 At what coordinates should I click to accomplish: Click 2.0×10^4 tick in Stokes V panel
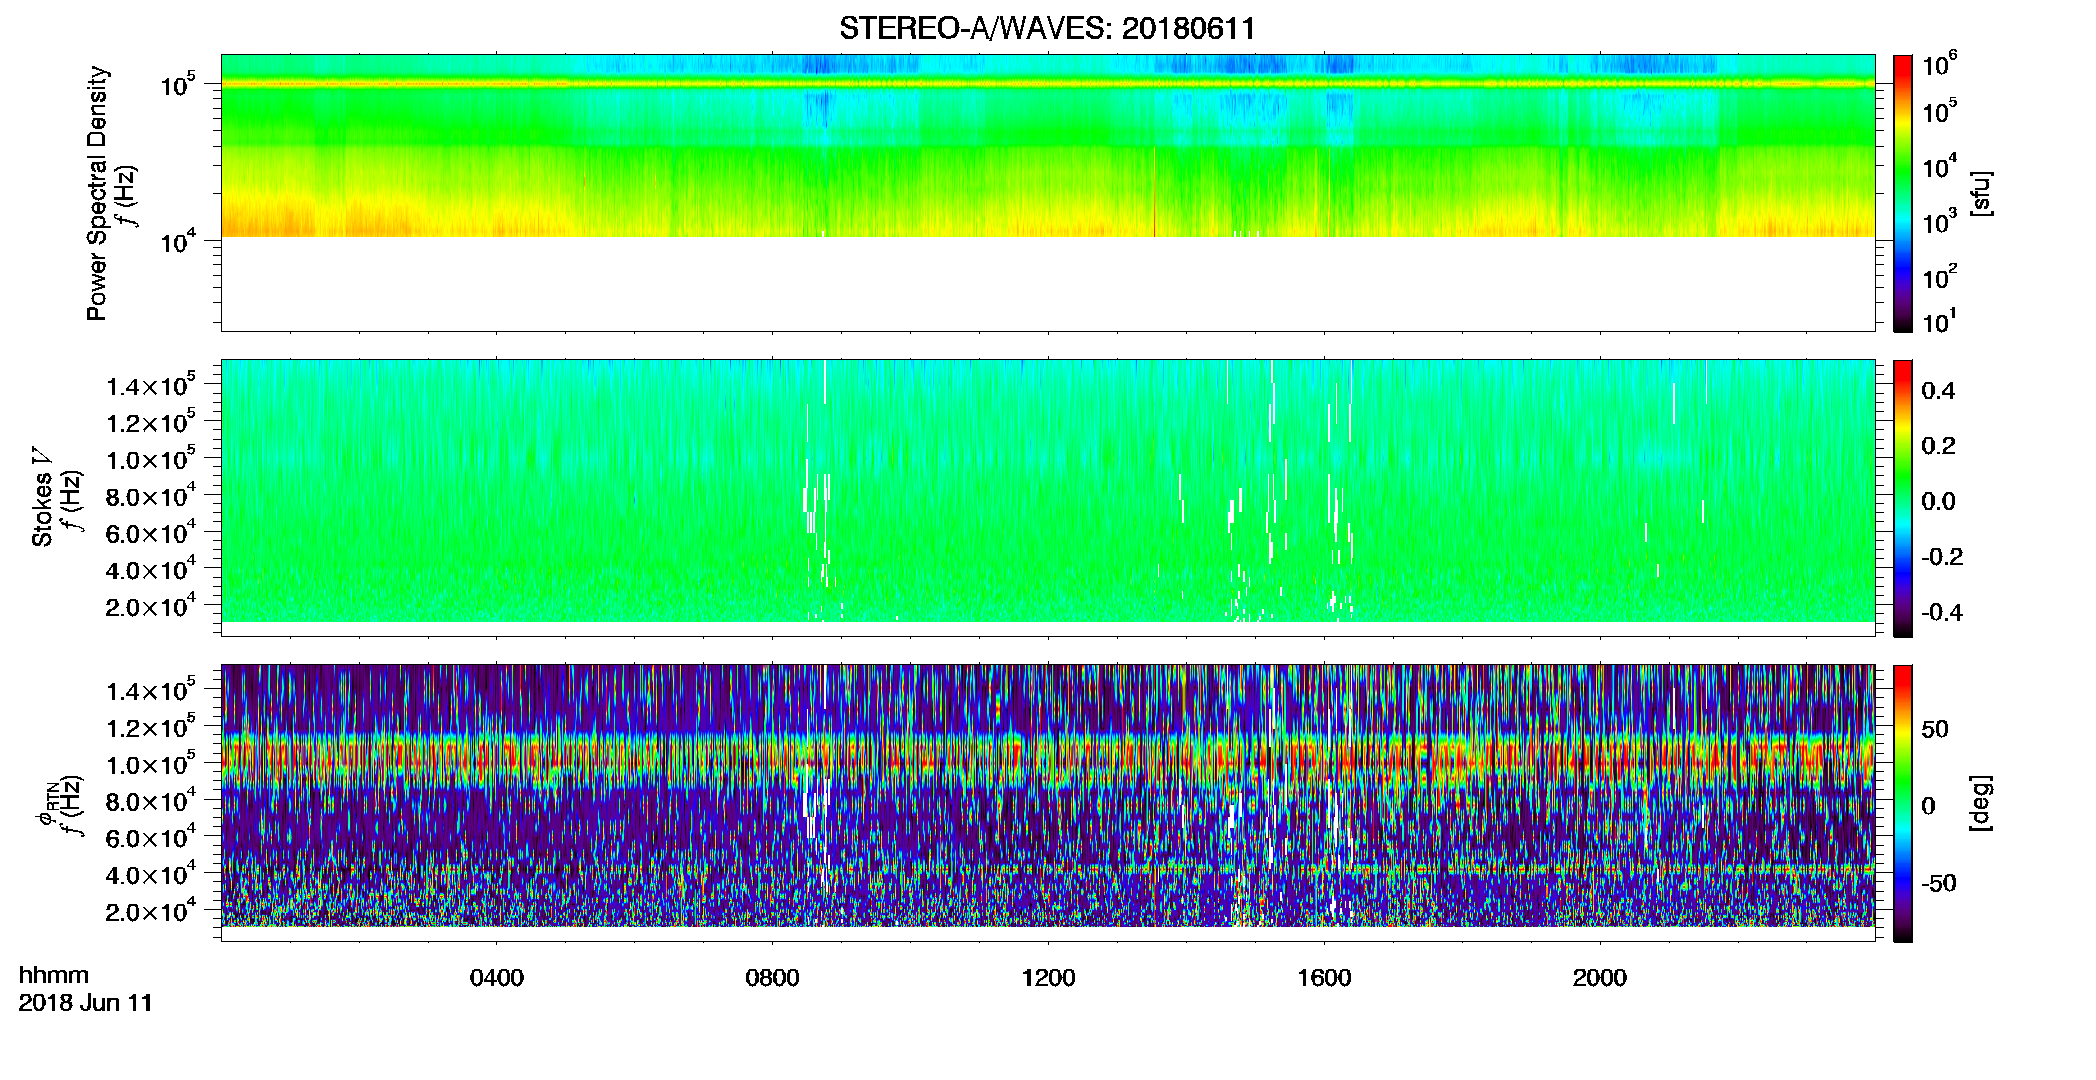(150, 607)
